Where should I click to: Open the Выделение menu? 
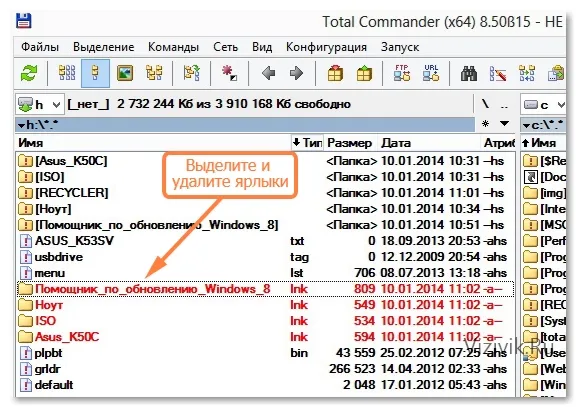coord(103,47)
